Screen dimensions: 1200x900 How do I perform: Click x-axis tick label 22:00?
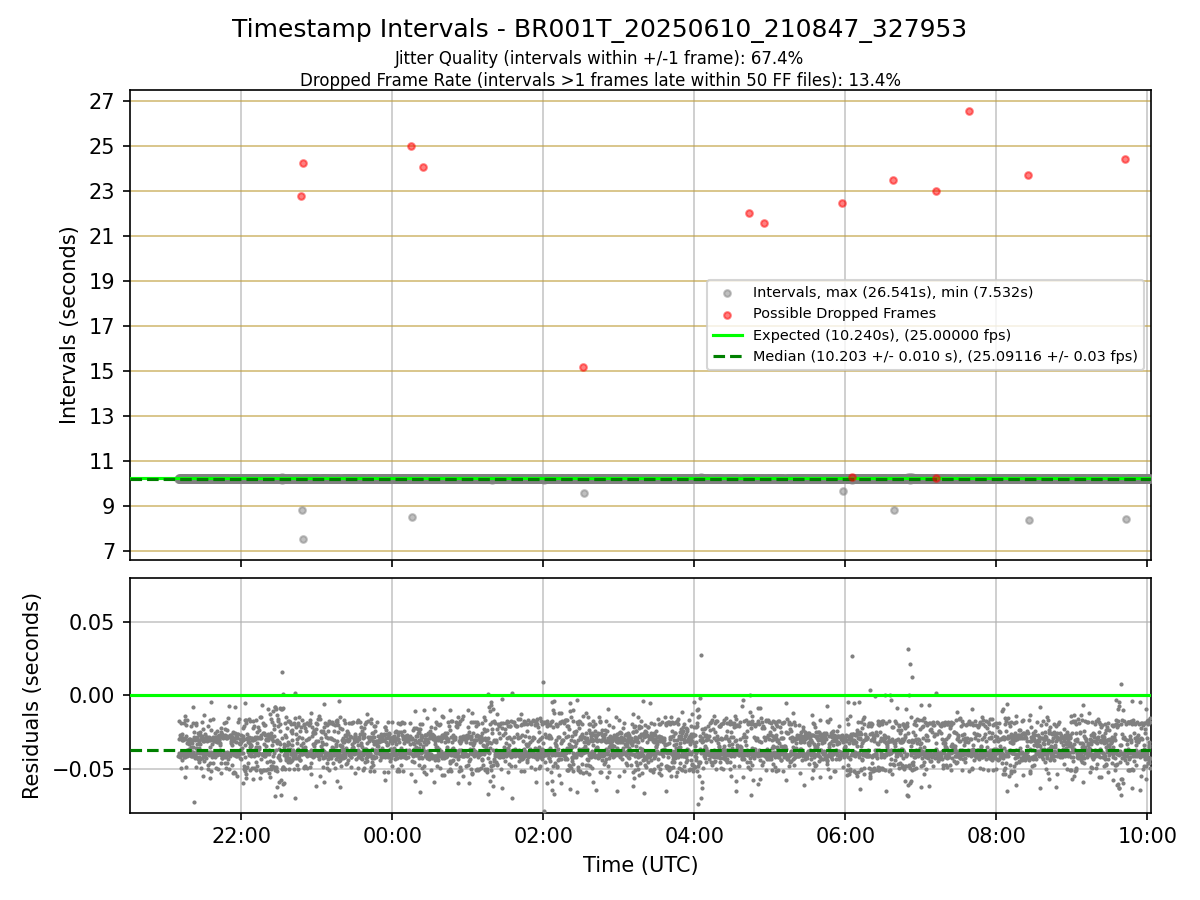[x=241, y=835]
